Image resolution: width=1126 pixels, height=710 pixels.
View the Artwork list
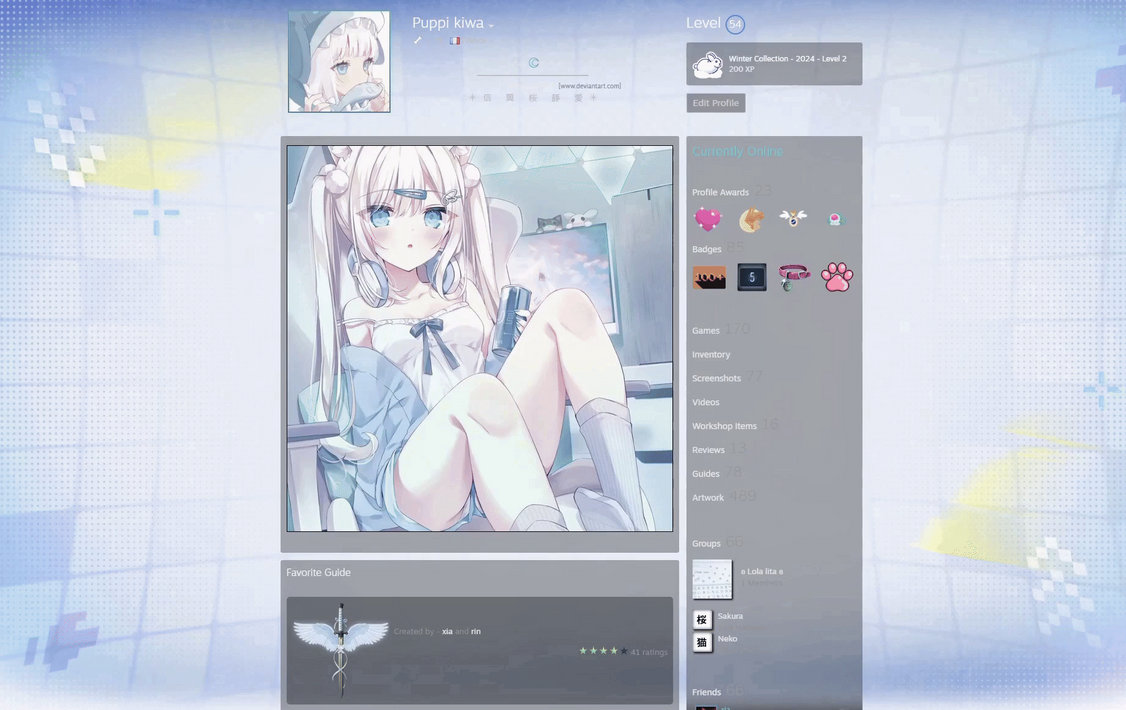(x=708, y=498)
